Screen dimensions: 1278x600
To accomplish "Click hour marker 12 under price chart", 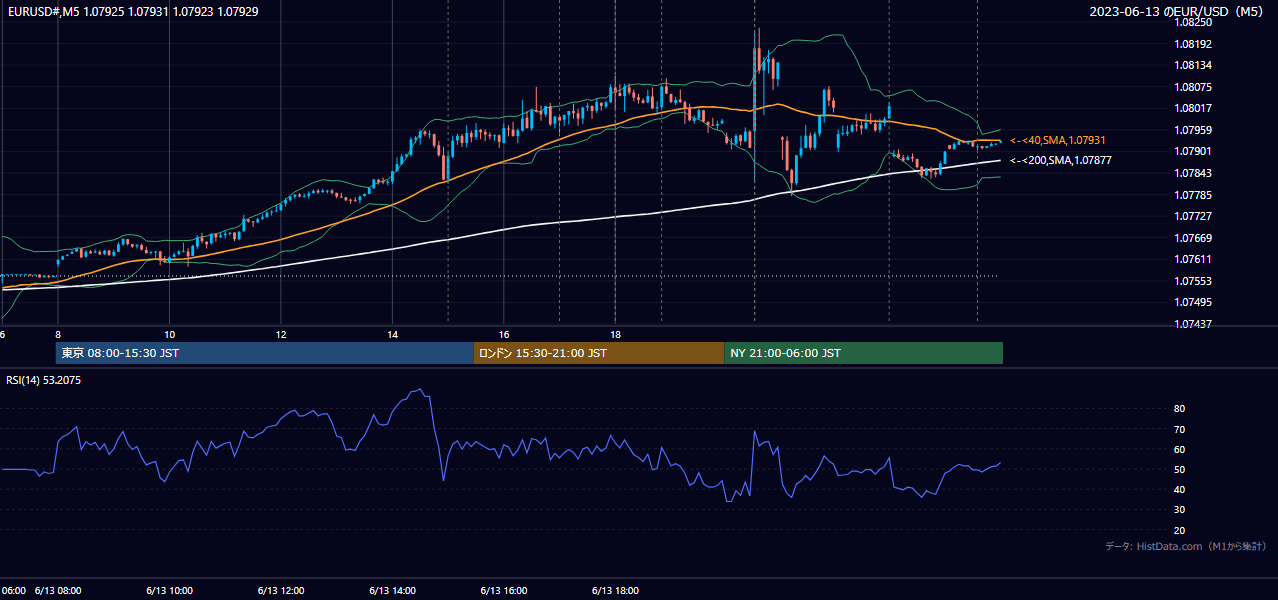I will point(281,334).
